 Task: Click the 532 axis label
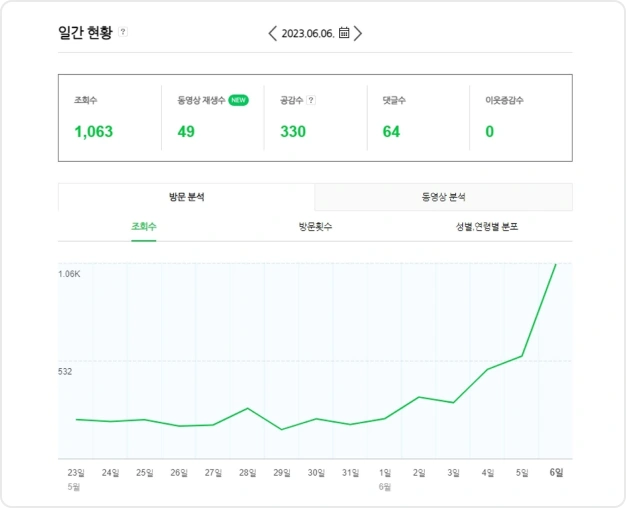point(65,372)
